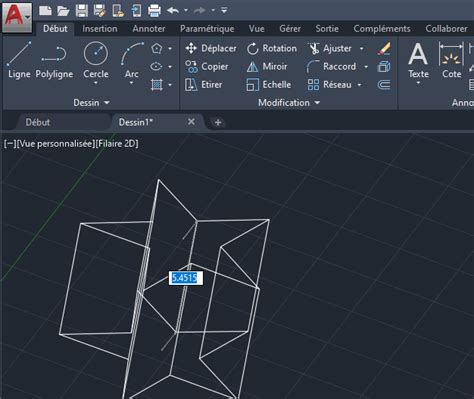Open the Ajuster dropdown arrow
Image resolution: width=474 pixels, height=399 pixels.
[361, 49]
